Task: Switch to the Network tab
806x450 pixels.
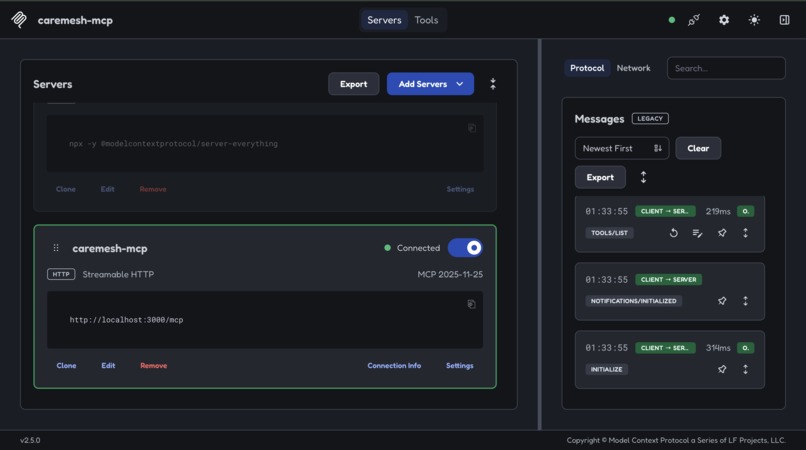Action: tap(633, 68)
